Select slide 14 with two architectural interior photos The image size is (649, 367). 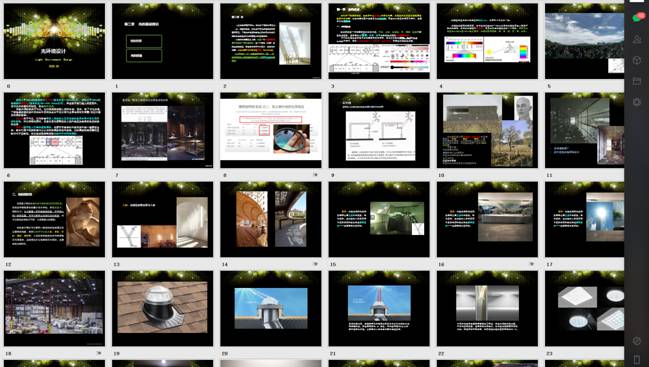271,219
